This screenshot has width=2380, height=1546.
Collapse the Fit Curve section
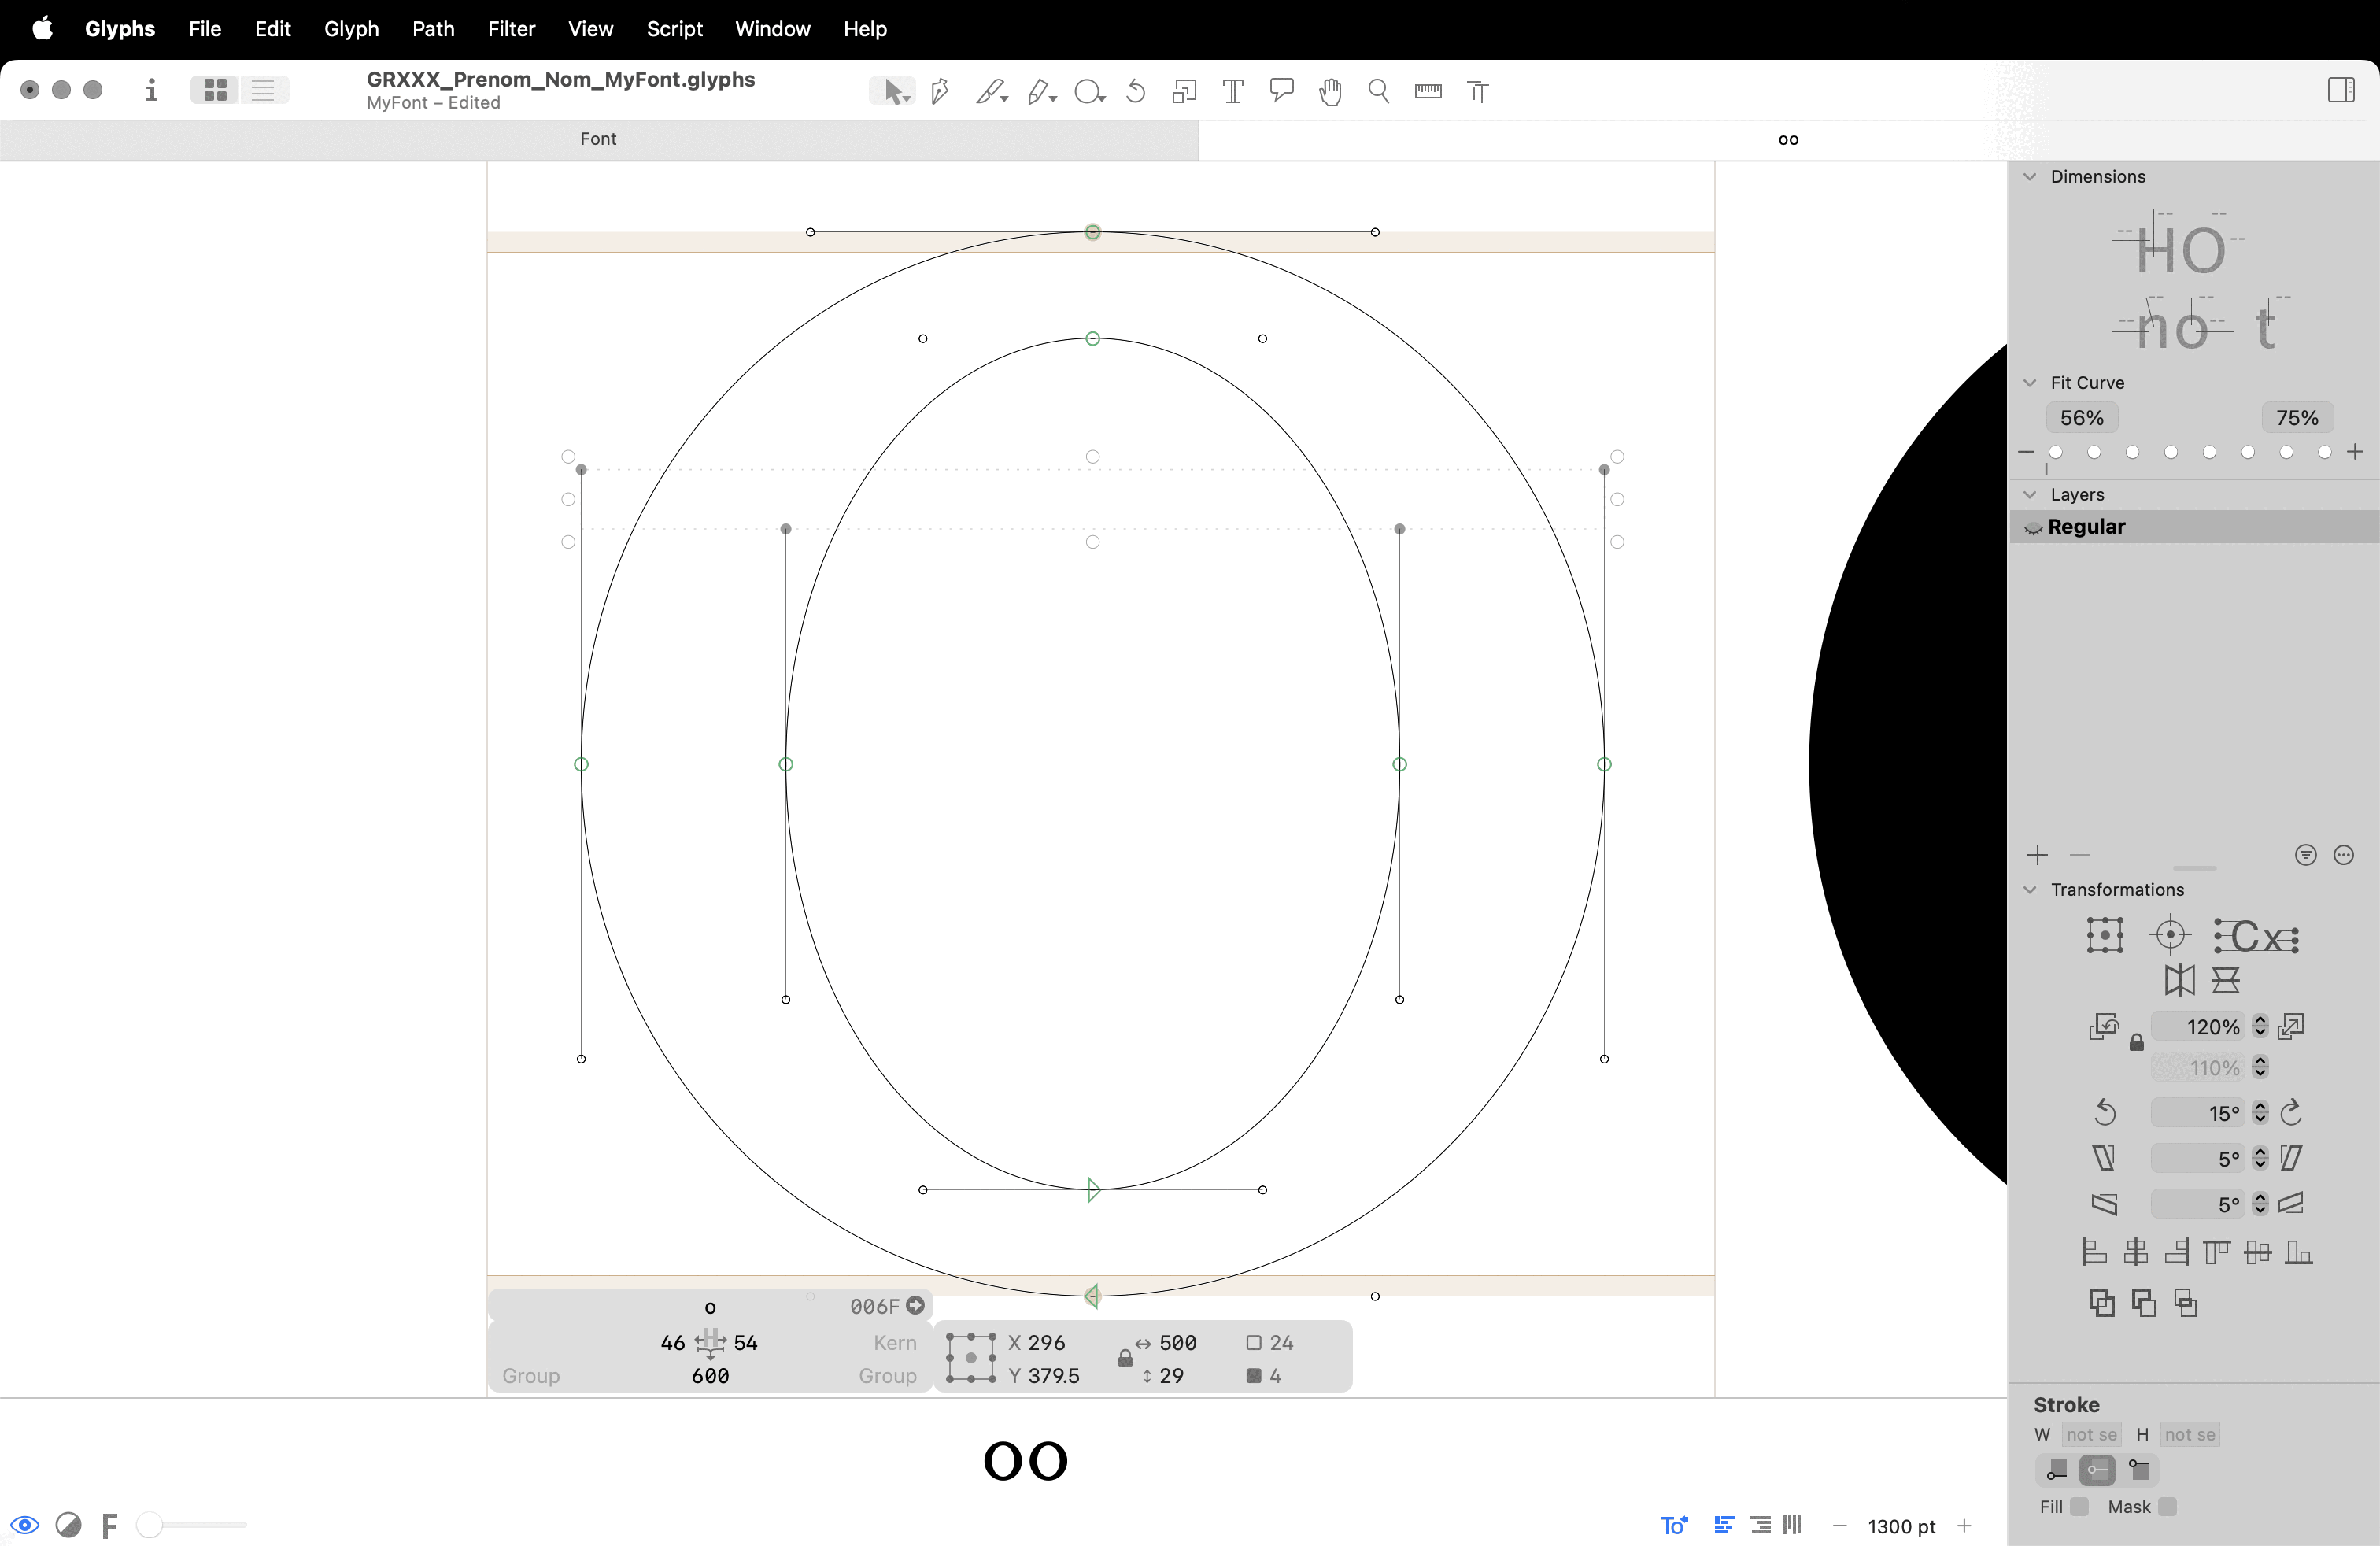point(2030,383)
